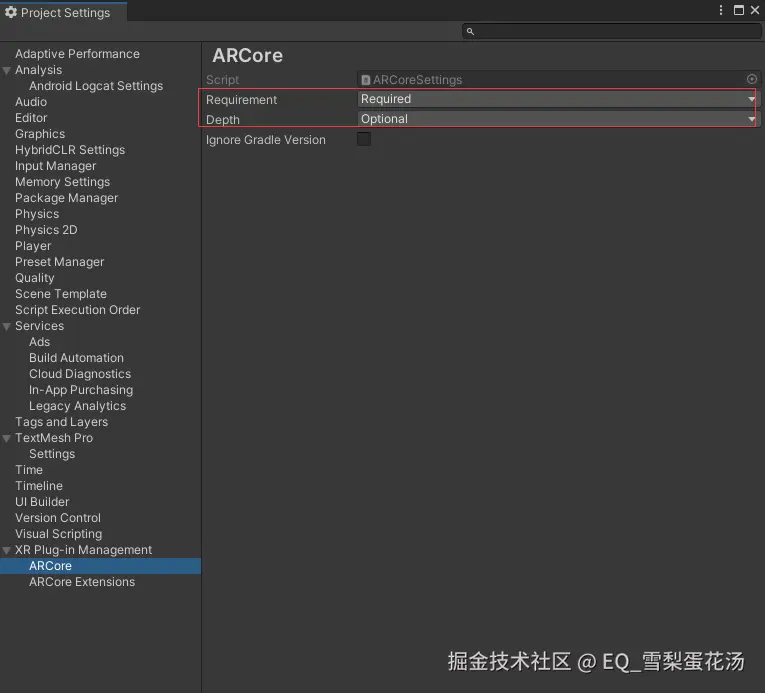Select Preset Manager

(x=59, y=262)
